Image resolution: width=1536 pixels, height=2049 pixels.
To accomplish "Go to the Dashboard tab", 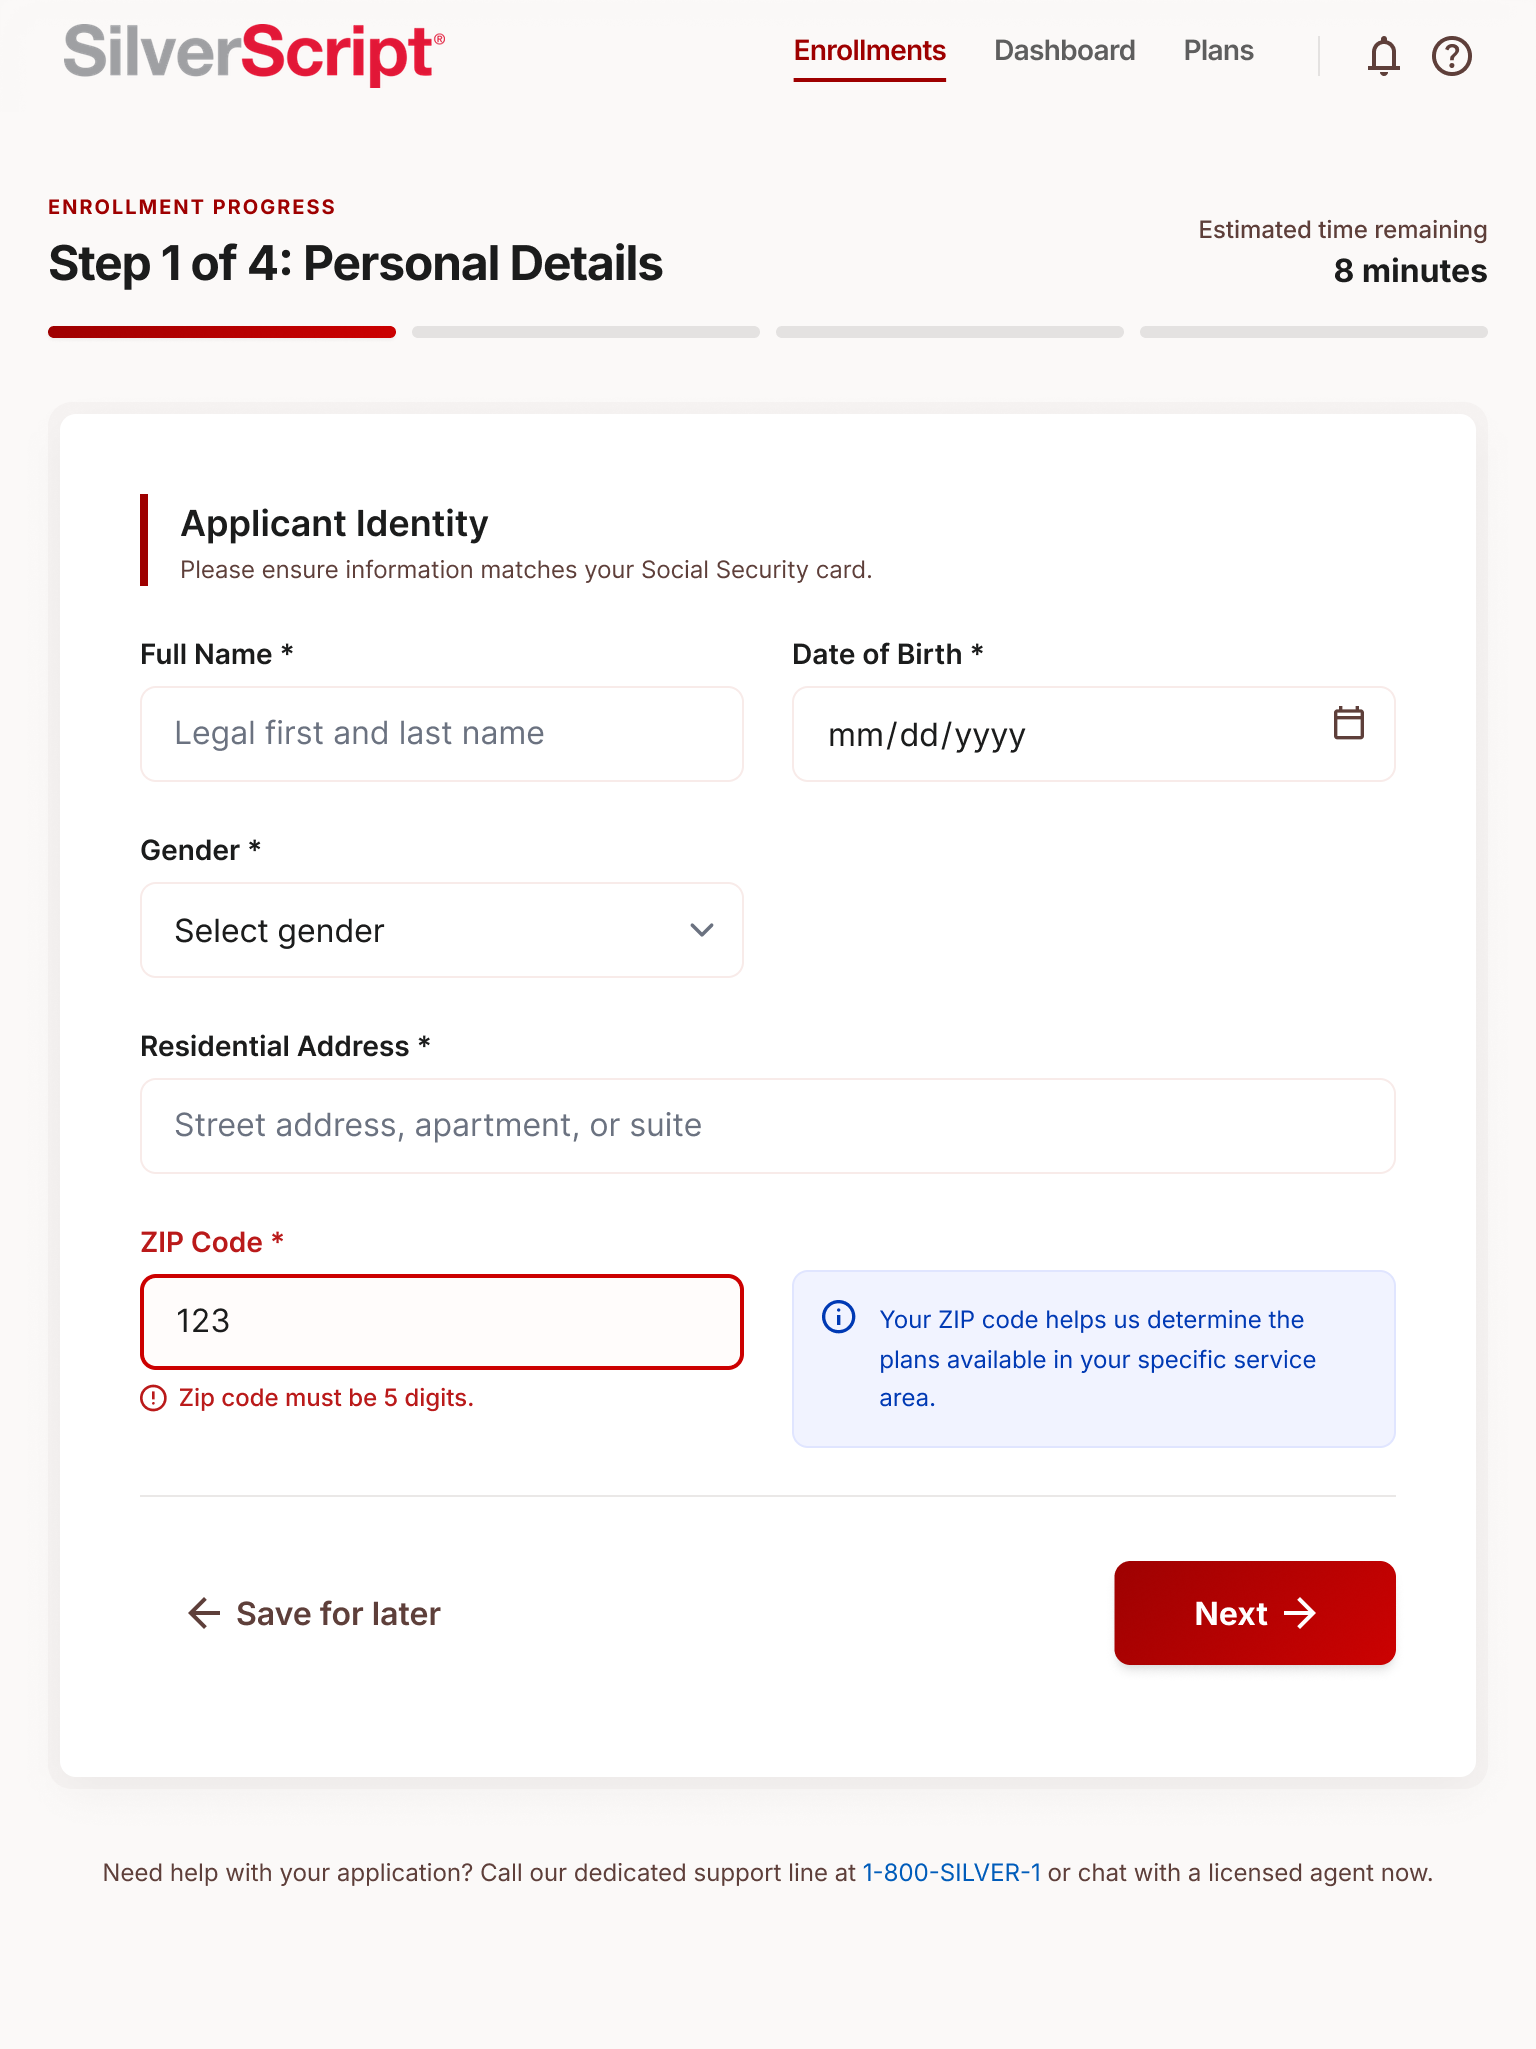I will pyautogui.click(x=1064, y=51).
